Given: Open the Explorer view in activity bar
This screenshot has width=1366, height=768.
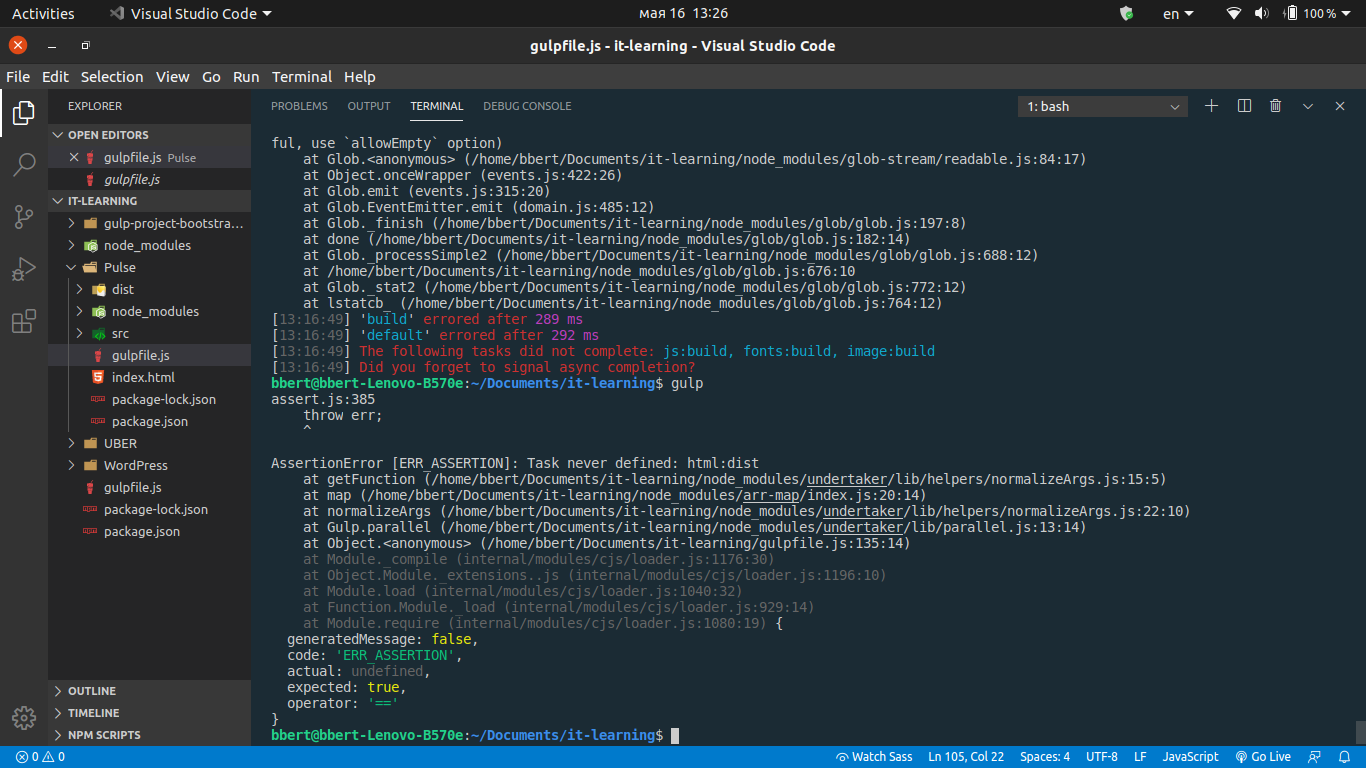Looking at the screenshot, I should coord(24,113).
